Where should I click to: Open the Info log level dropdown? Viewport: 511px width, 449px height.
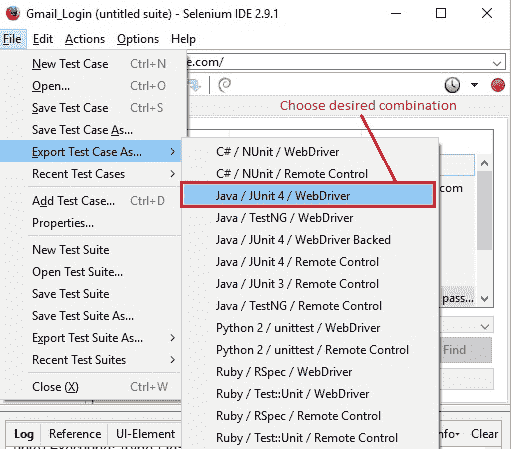[449, 434]
